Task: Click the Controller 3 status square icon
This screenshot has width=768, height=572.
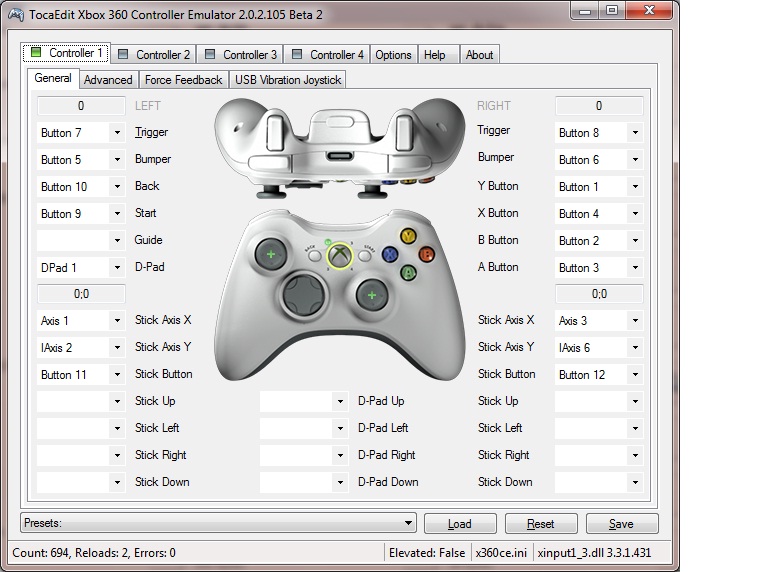Action: point(210,54)
